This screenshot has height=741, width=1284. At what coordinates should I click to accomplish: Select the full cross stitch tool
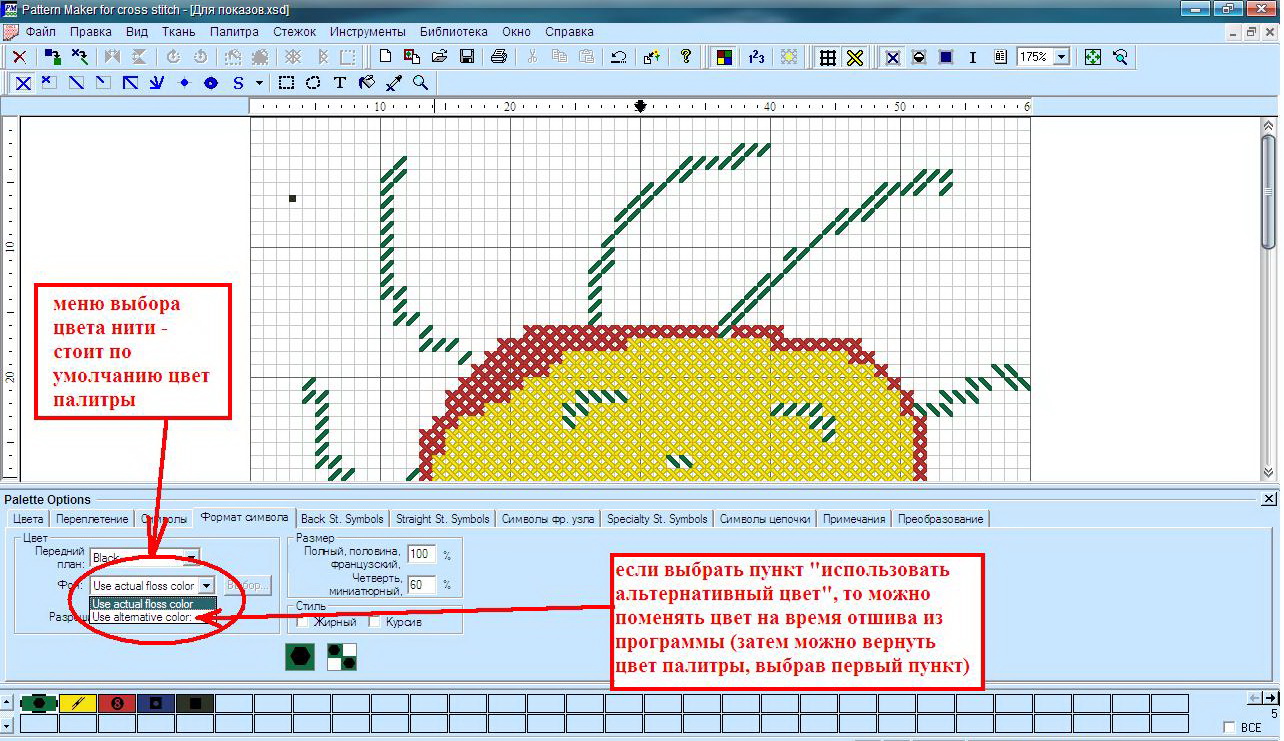[23, 83]
